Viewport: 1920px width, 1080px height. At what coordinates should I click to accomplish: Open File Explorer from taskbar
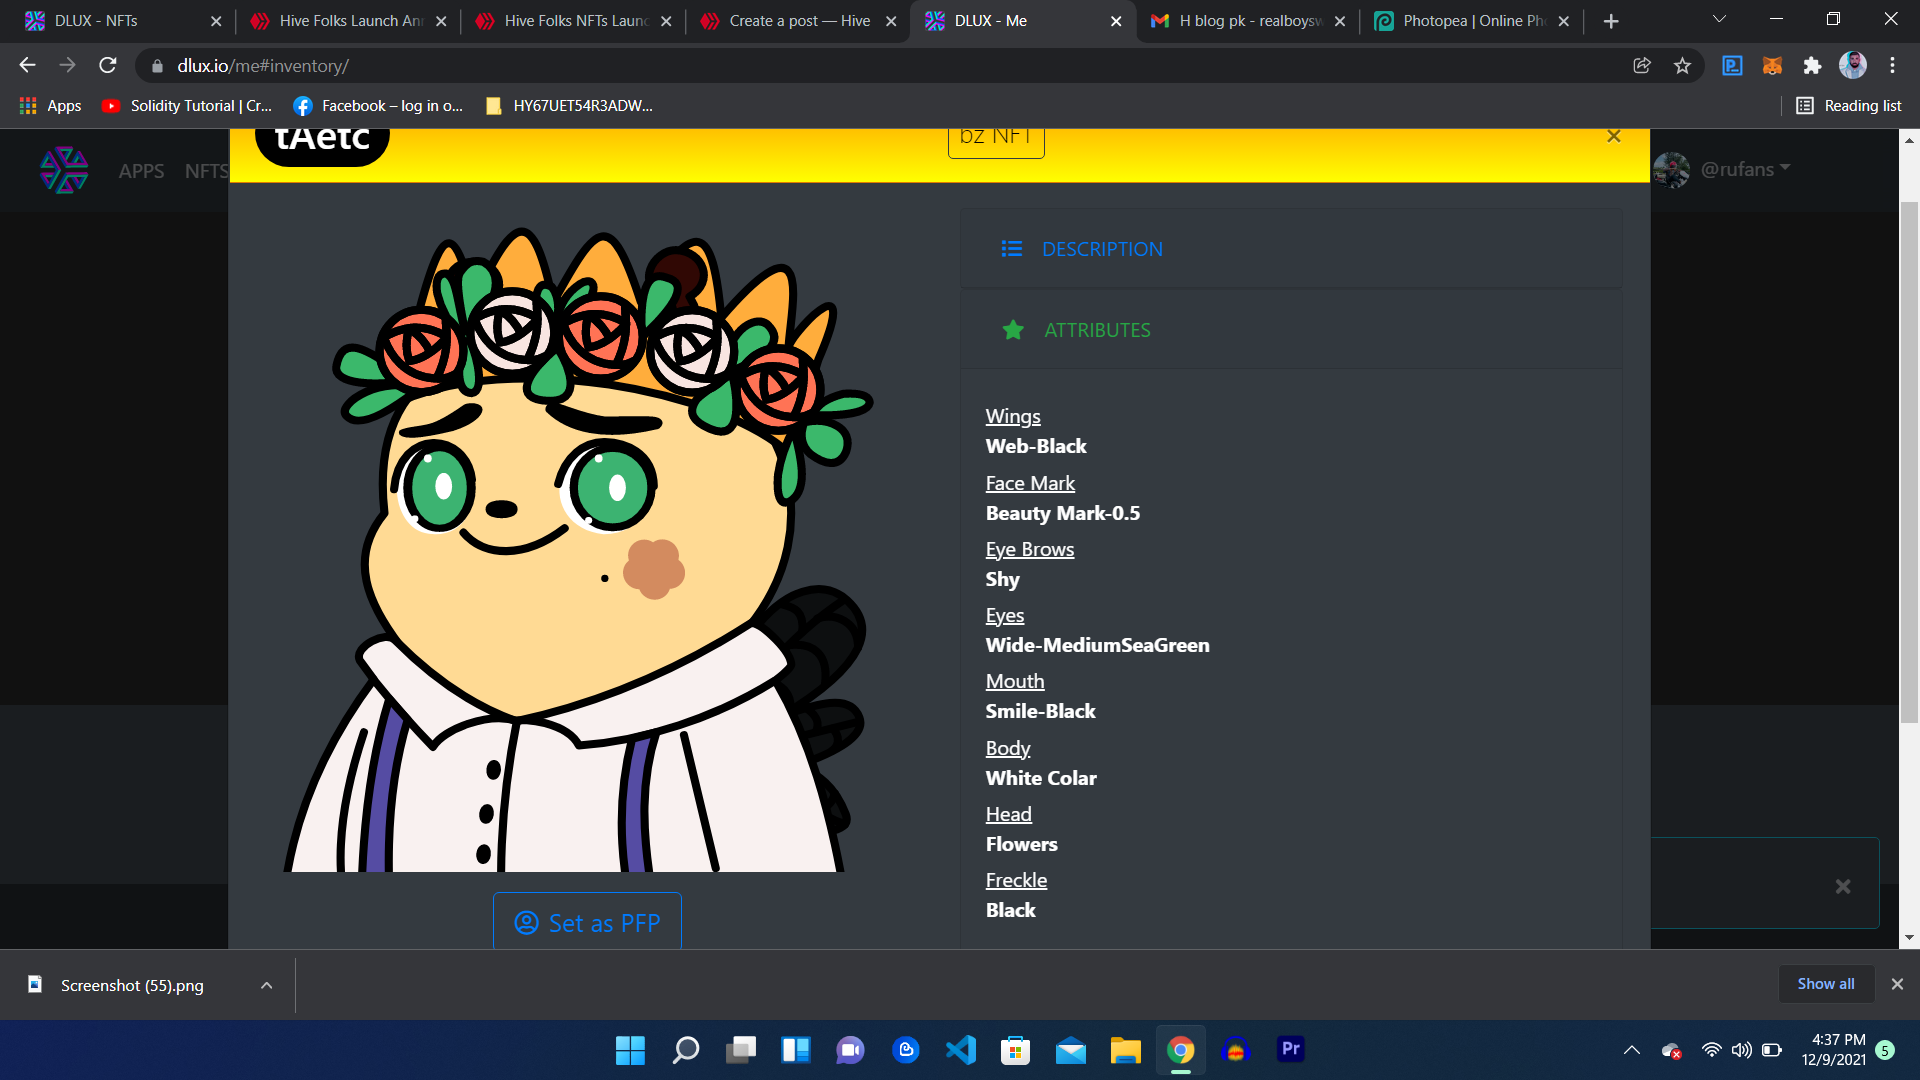click(x=1126, y=1050)
